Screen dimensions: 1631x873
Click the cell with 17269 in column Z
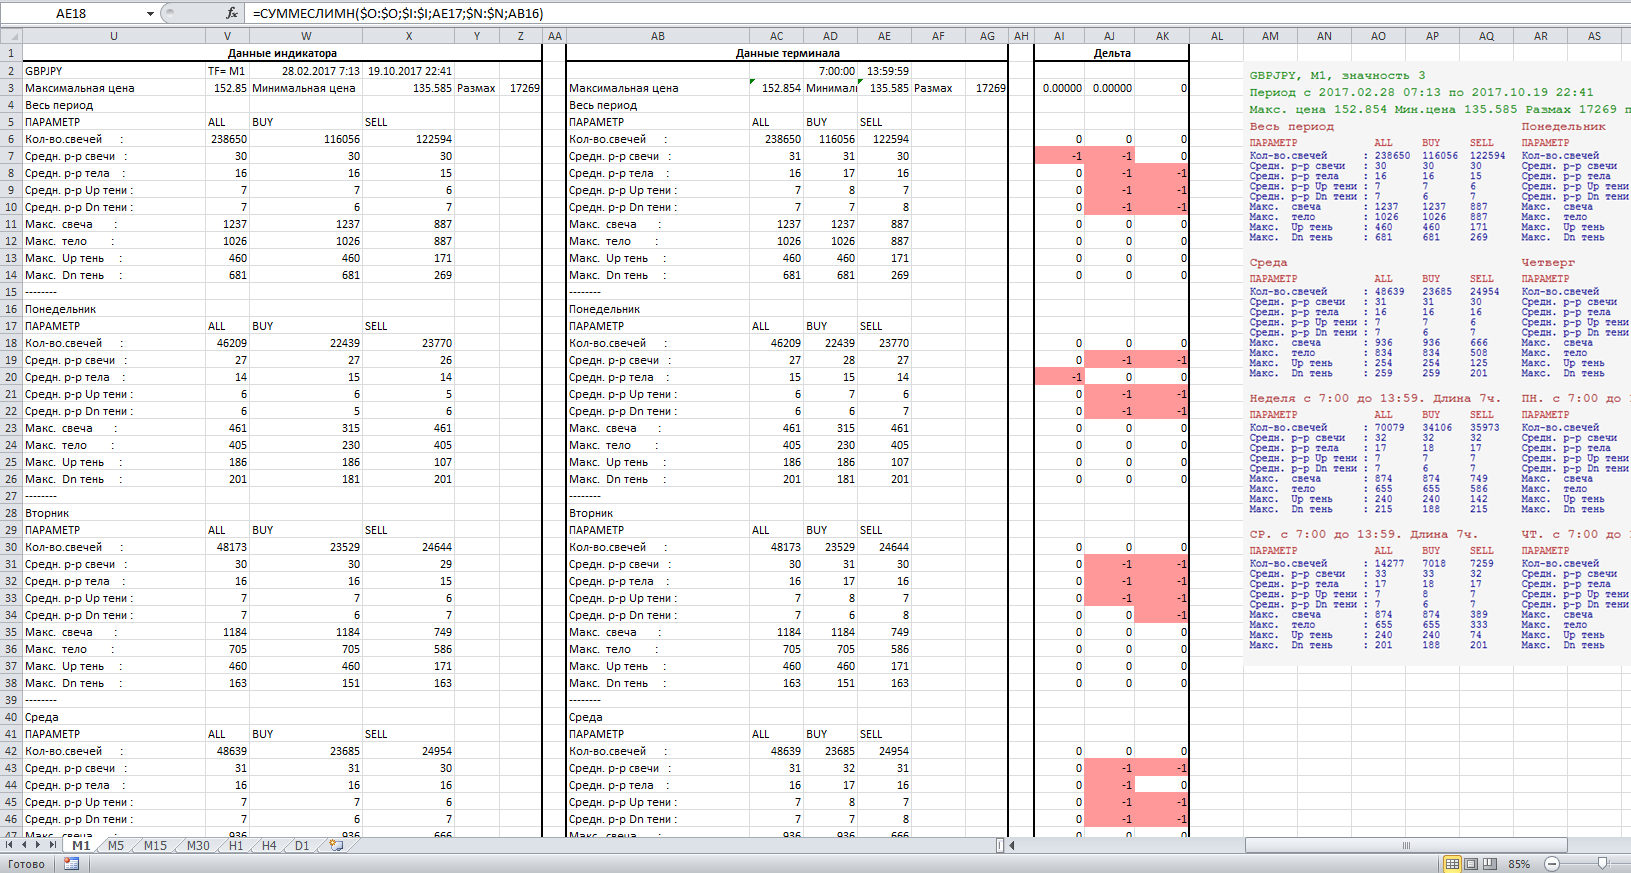(521, 88)
